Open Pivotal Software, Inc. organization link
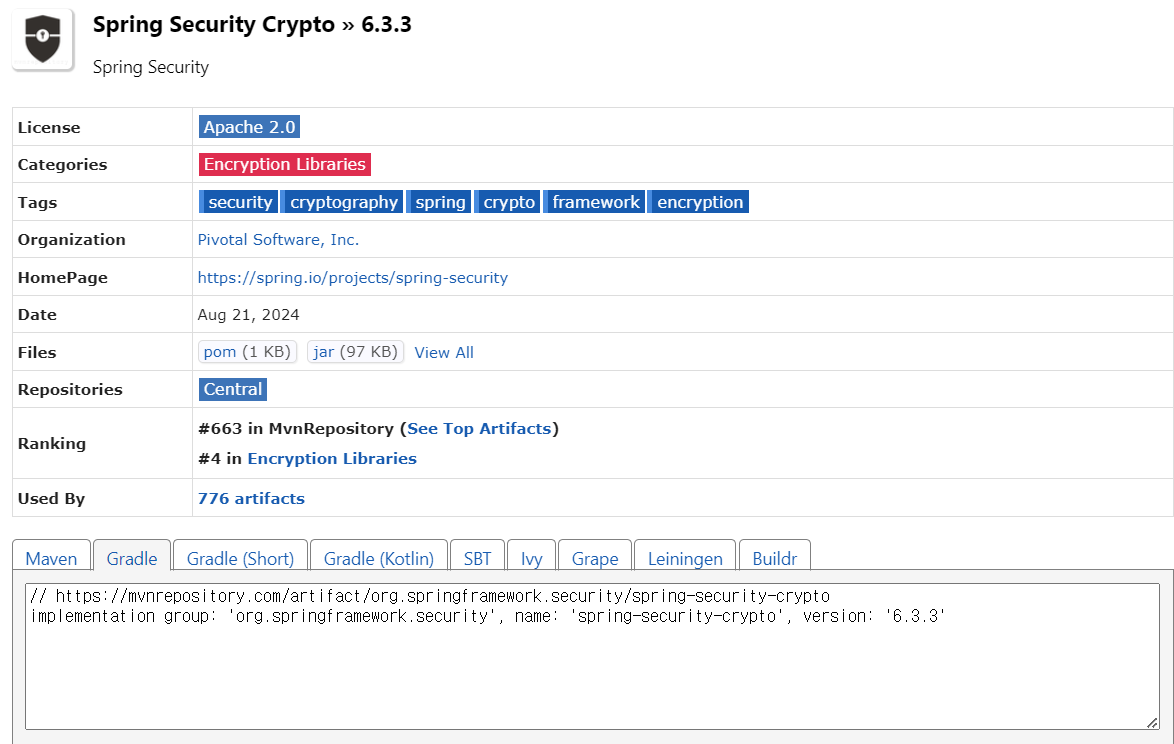This screenshot has width=1174, height=744. [x=279, y=240]
